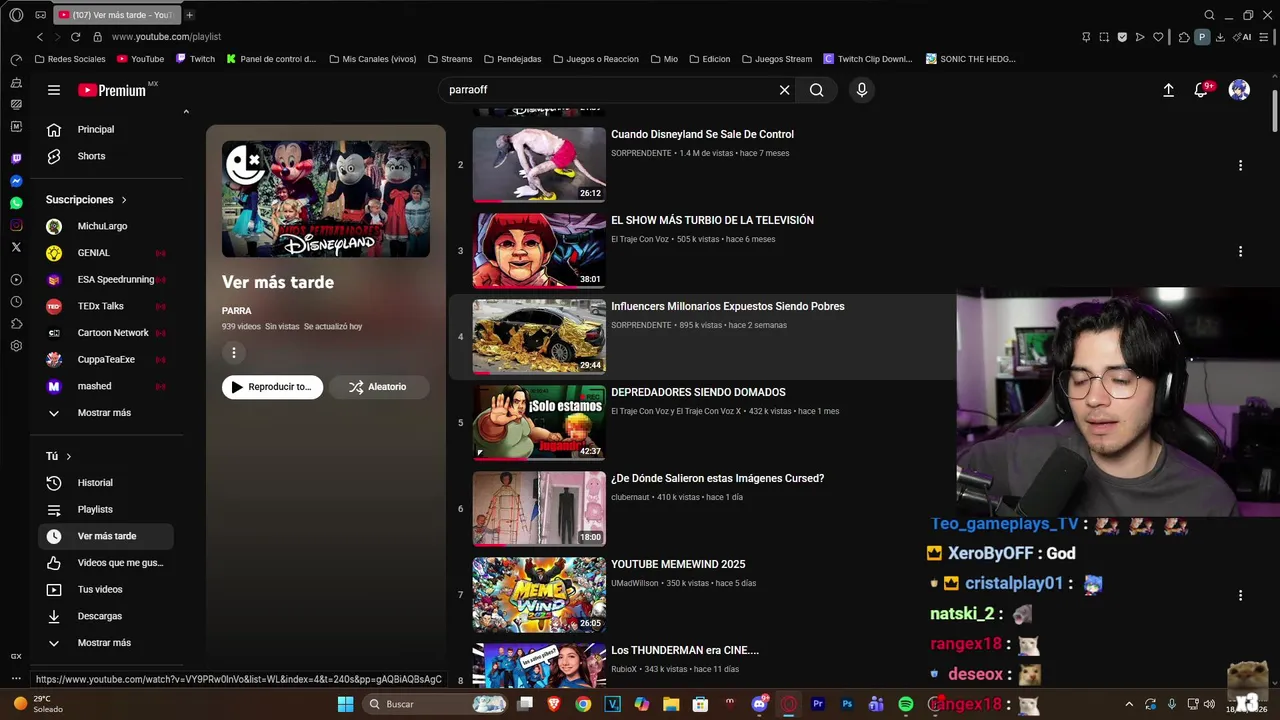The image size is (1280, 720).
Task: Click the magnifier search button
Action: pos(817,90)
